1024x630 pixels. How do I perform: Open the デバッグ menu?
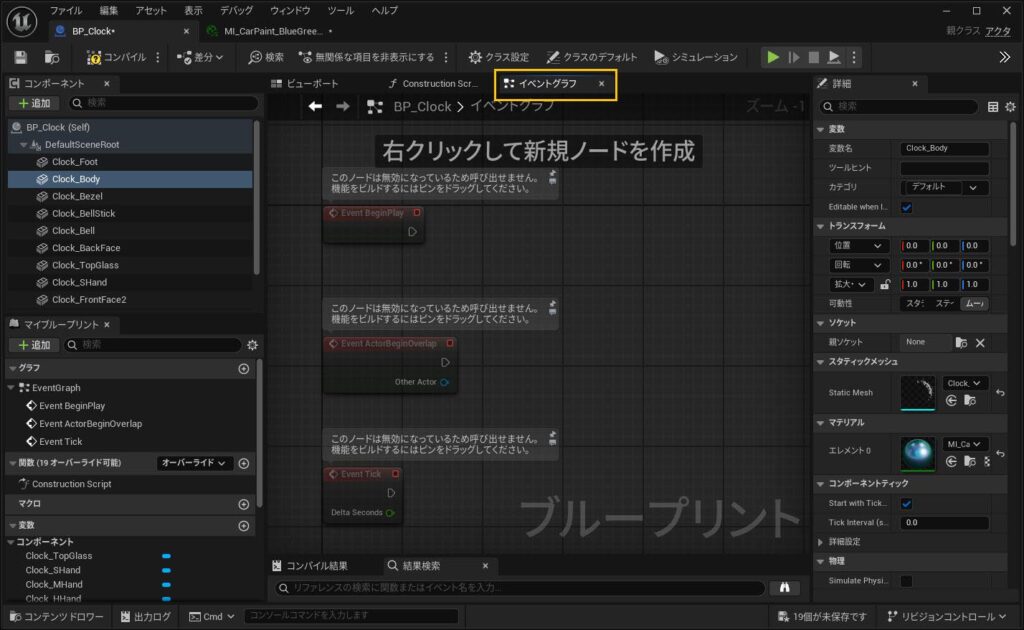pyautogui.click(x=236, y=10)
